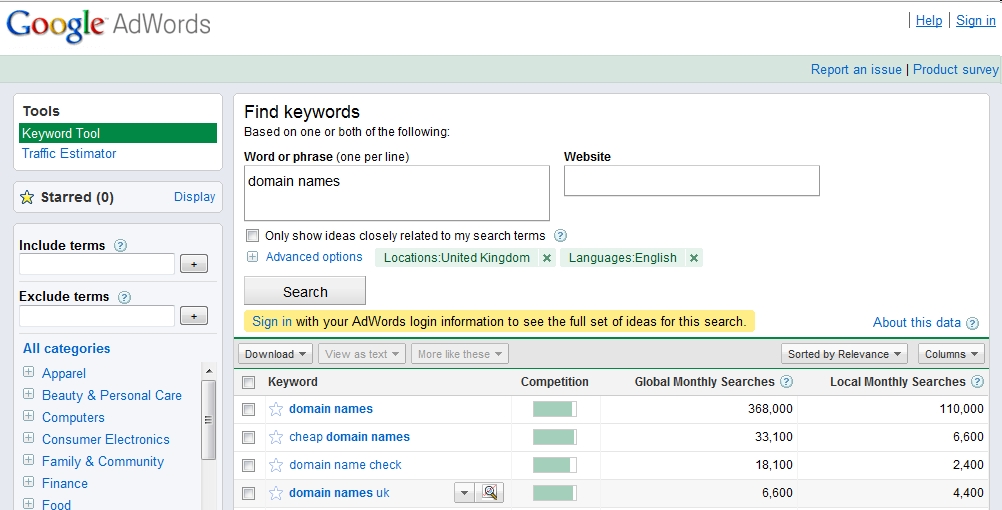Select the 'domain name check' row checkbox
1002x510 pixels.
tap(249, 465)
